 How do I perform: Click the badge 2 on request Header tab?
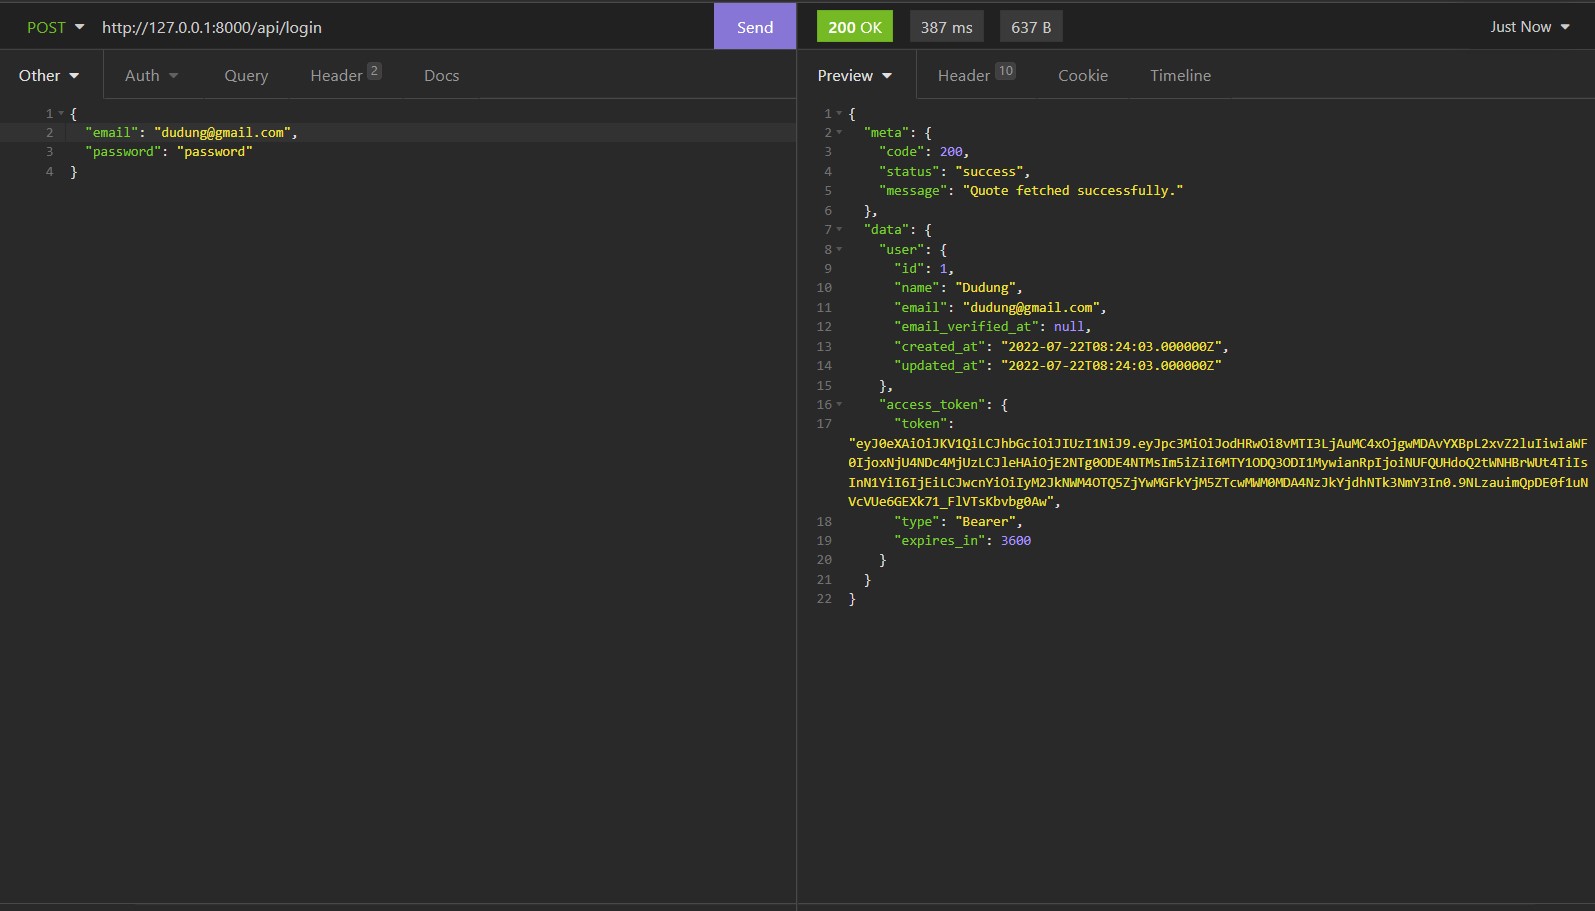(374, 71)
